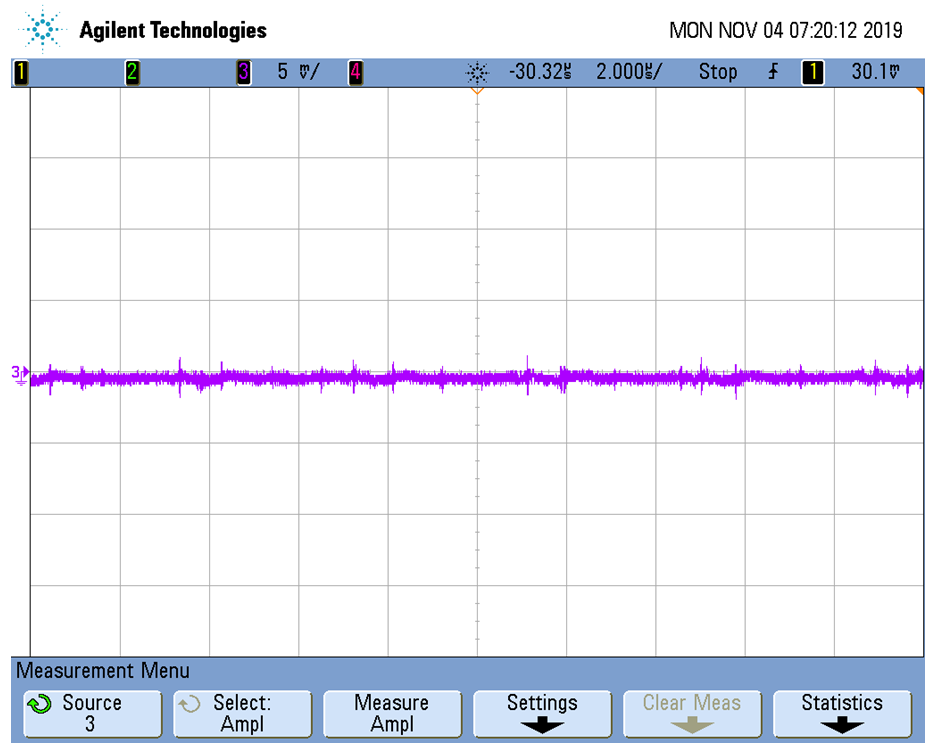Cycle the Select: Ampl measurement option
The width and height of the screenshot is (948, 756).
pyautogui.click(x=242, y=713)
